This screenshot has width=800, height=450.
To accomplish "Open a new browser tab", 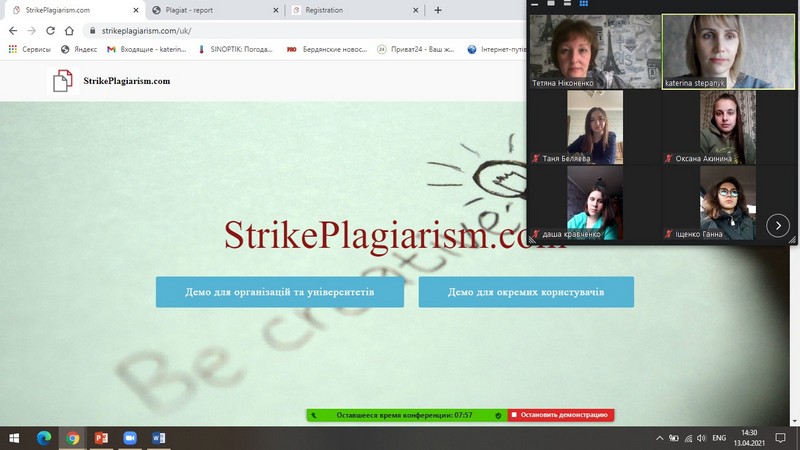I will [437, 10].
